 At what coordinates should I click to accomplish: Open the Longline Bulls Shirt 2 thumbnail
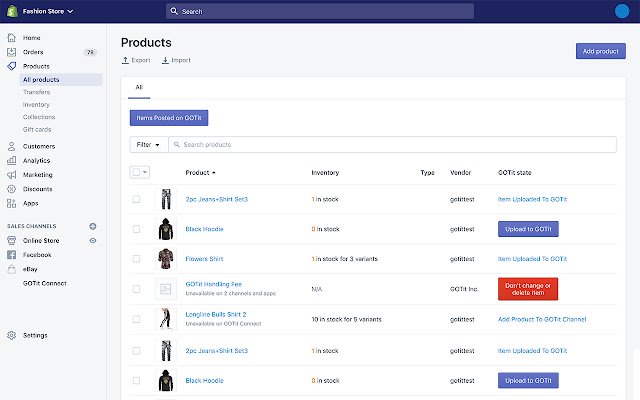(166, 319)
